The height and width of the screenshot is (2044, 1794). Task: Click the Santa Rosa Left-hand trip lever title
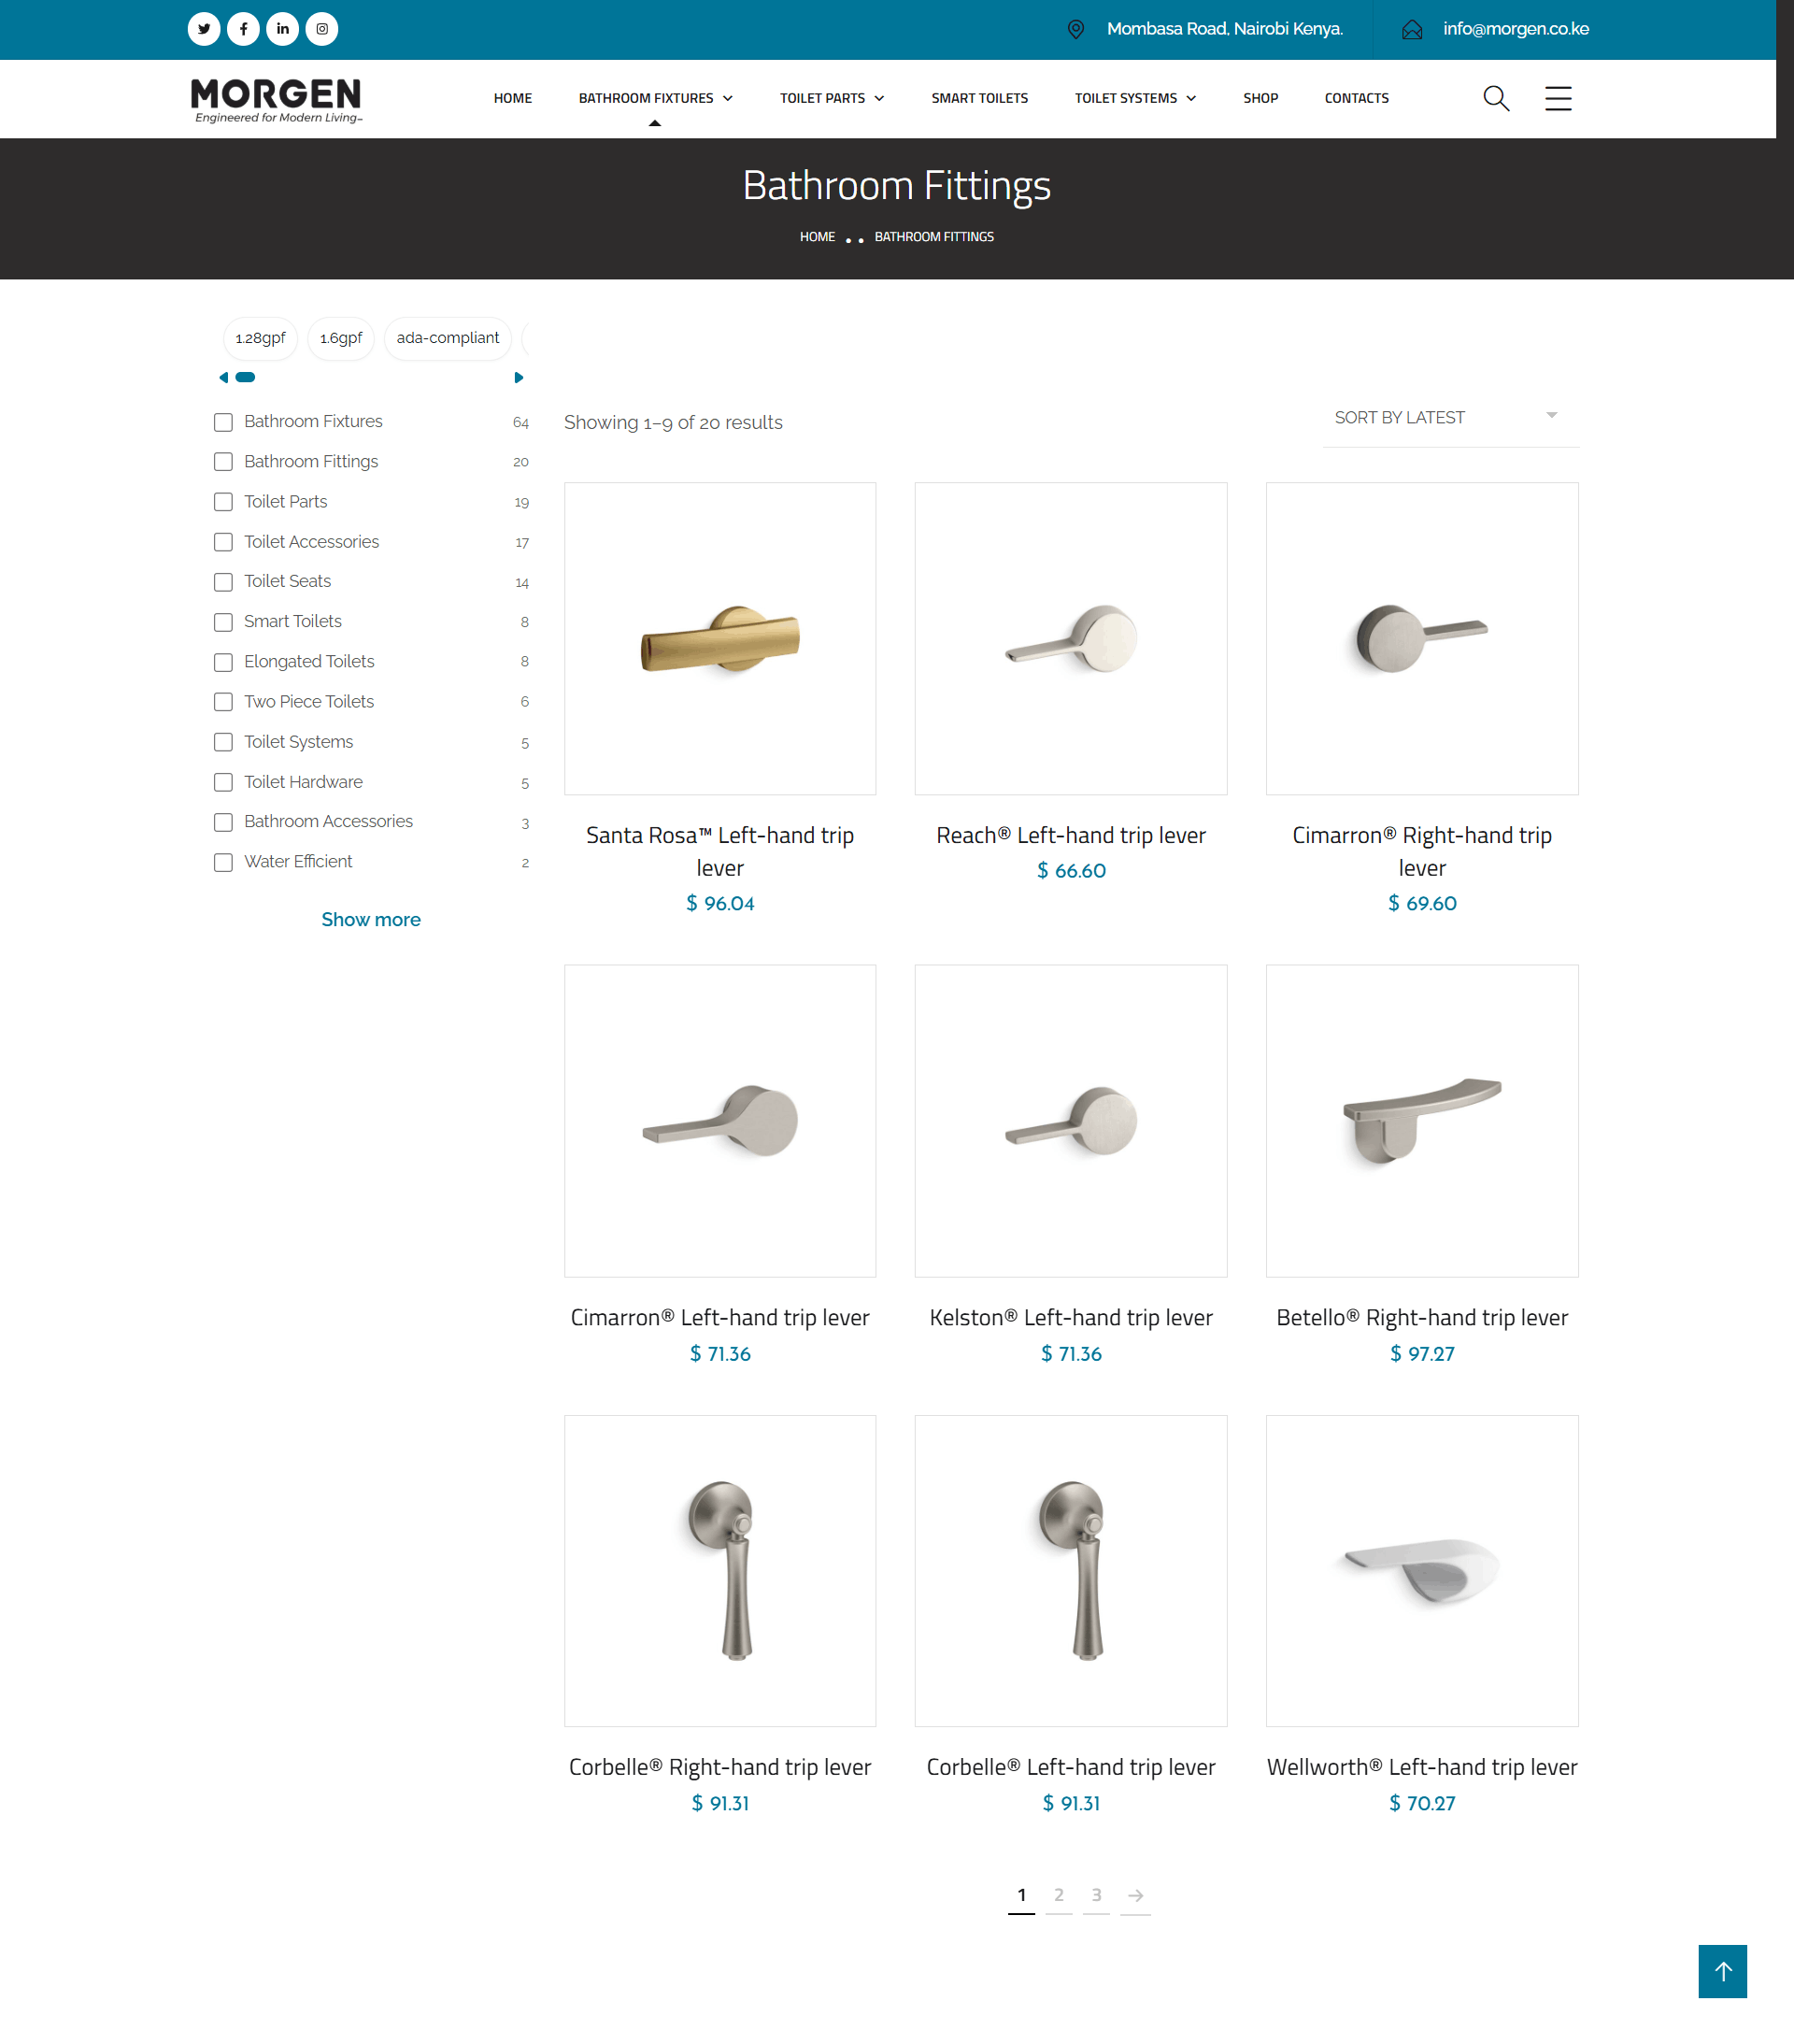tap(720, 852)
